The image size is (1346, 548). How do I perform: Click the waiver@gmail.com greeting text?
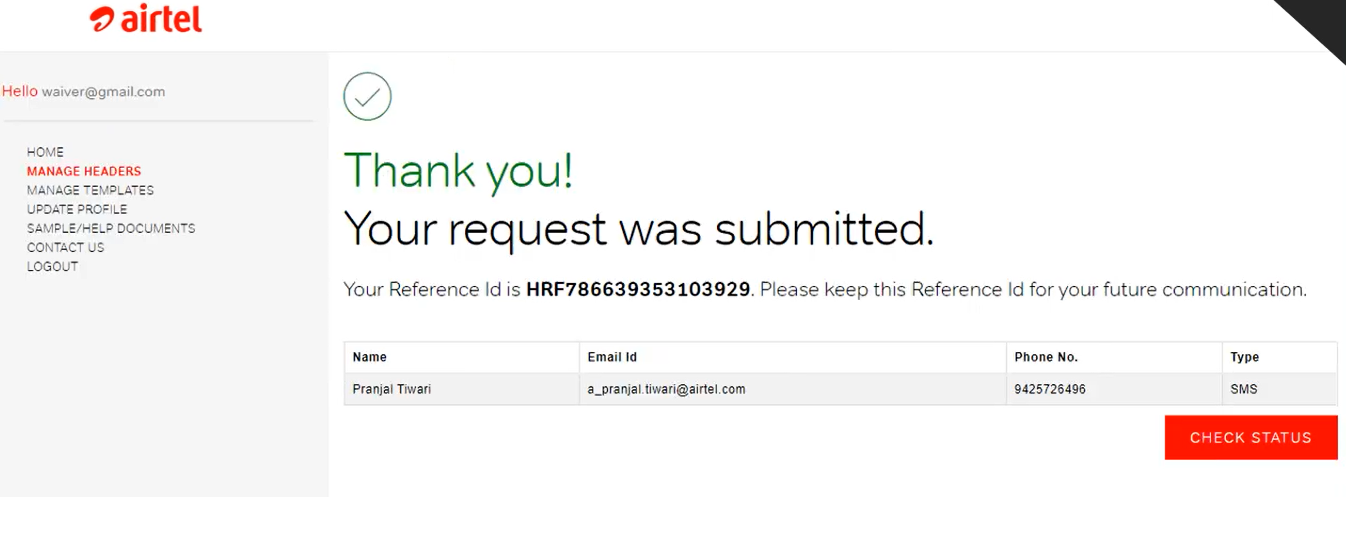click(x=103, y=92)
